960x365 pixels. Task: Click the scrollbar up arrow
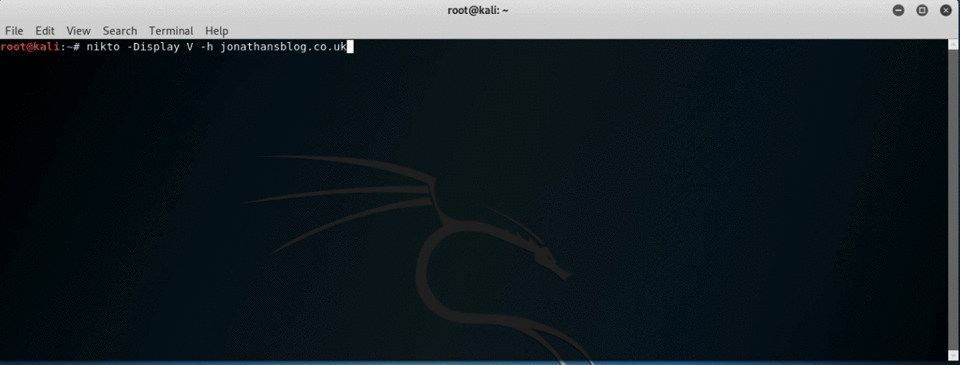coord(953,45)
